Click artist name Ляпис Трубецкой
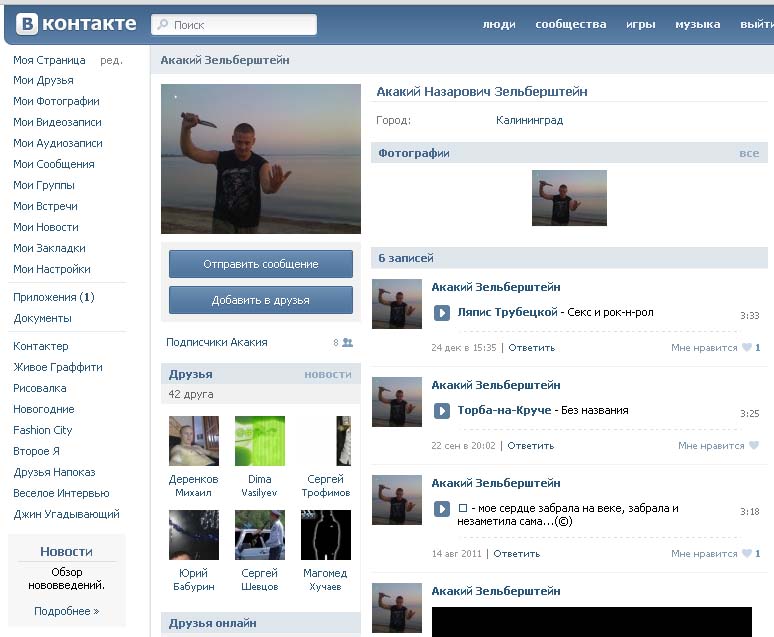This screenshot has height=637, width=774. [507, 312]
